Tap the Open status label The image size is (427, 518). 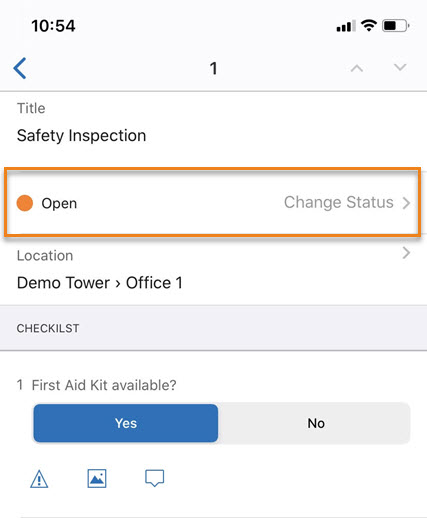[x=59, y=203]
